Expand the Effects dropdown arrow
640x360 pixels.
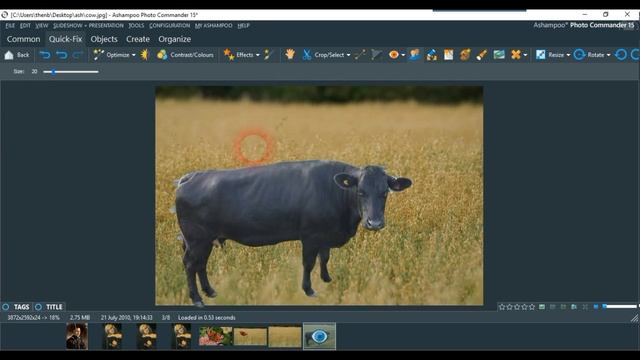pyautogui.click(x=258, y=55)
